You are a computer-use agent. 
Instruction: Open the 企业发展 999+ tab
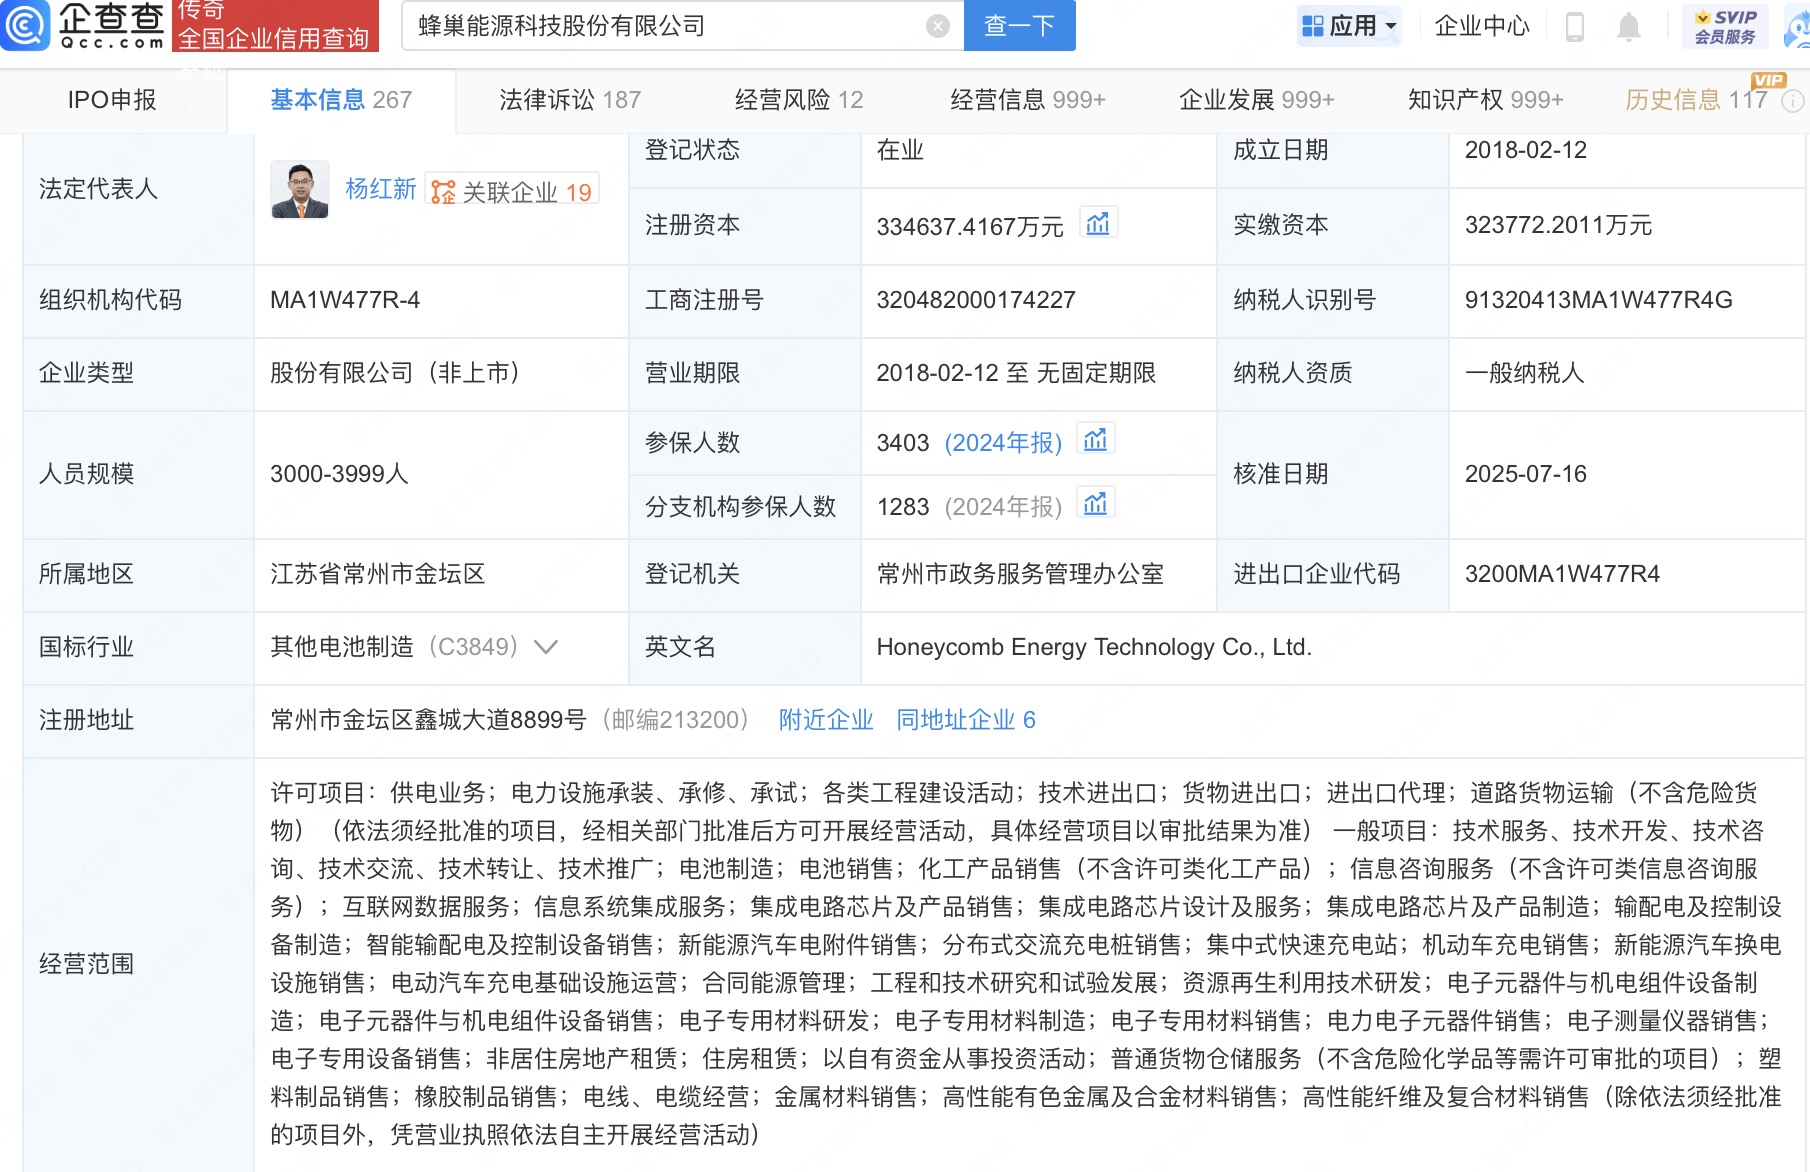pos(1257,100)
